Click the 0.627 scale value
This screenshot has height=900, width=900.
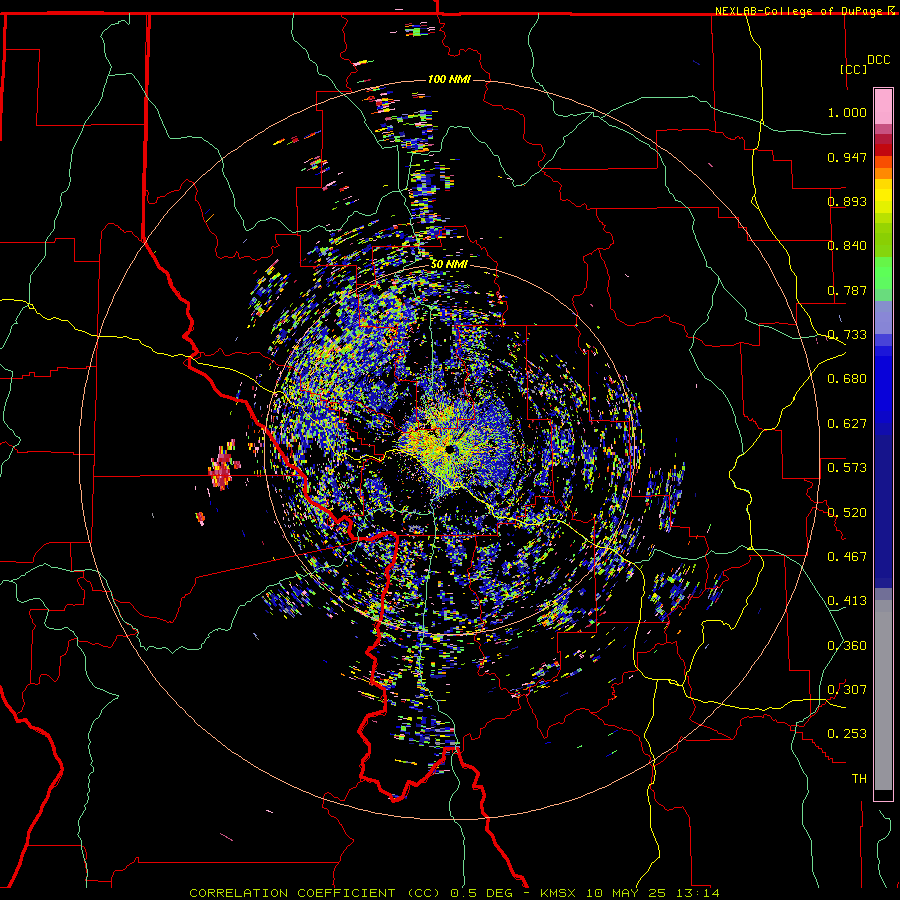(847, 424)
